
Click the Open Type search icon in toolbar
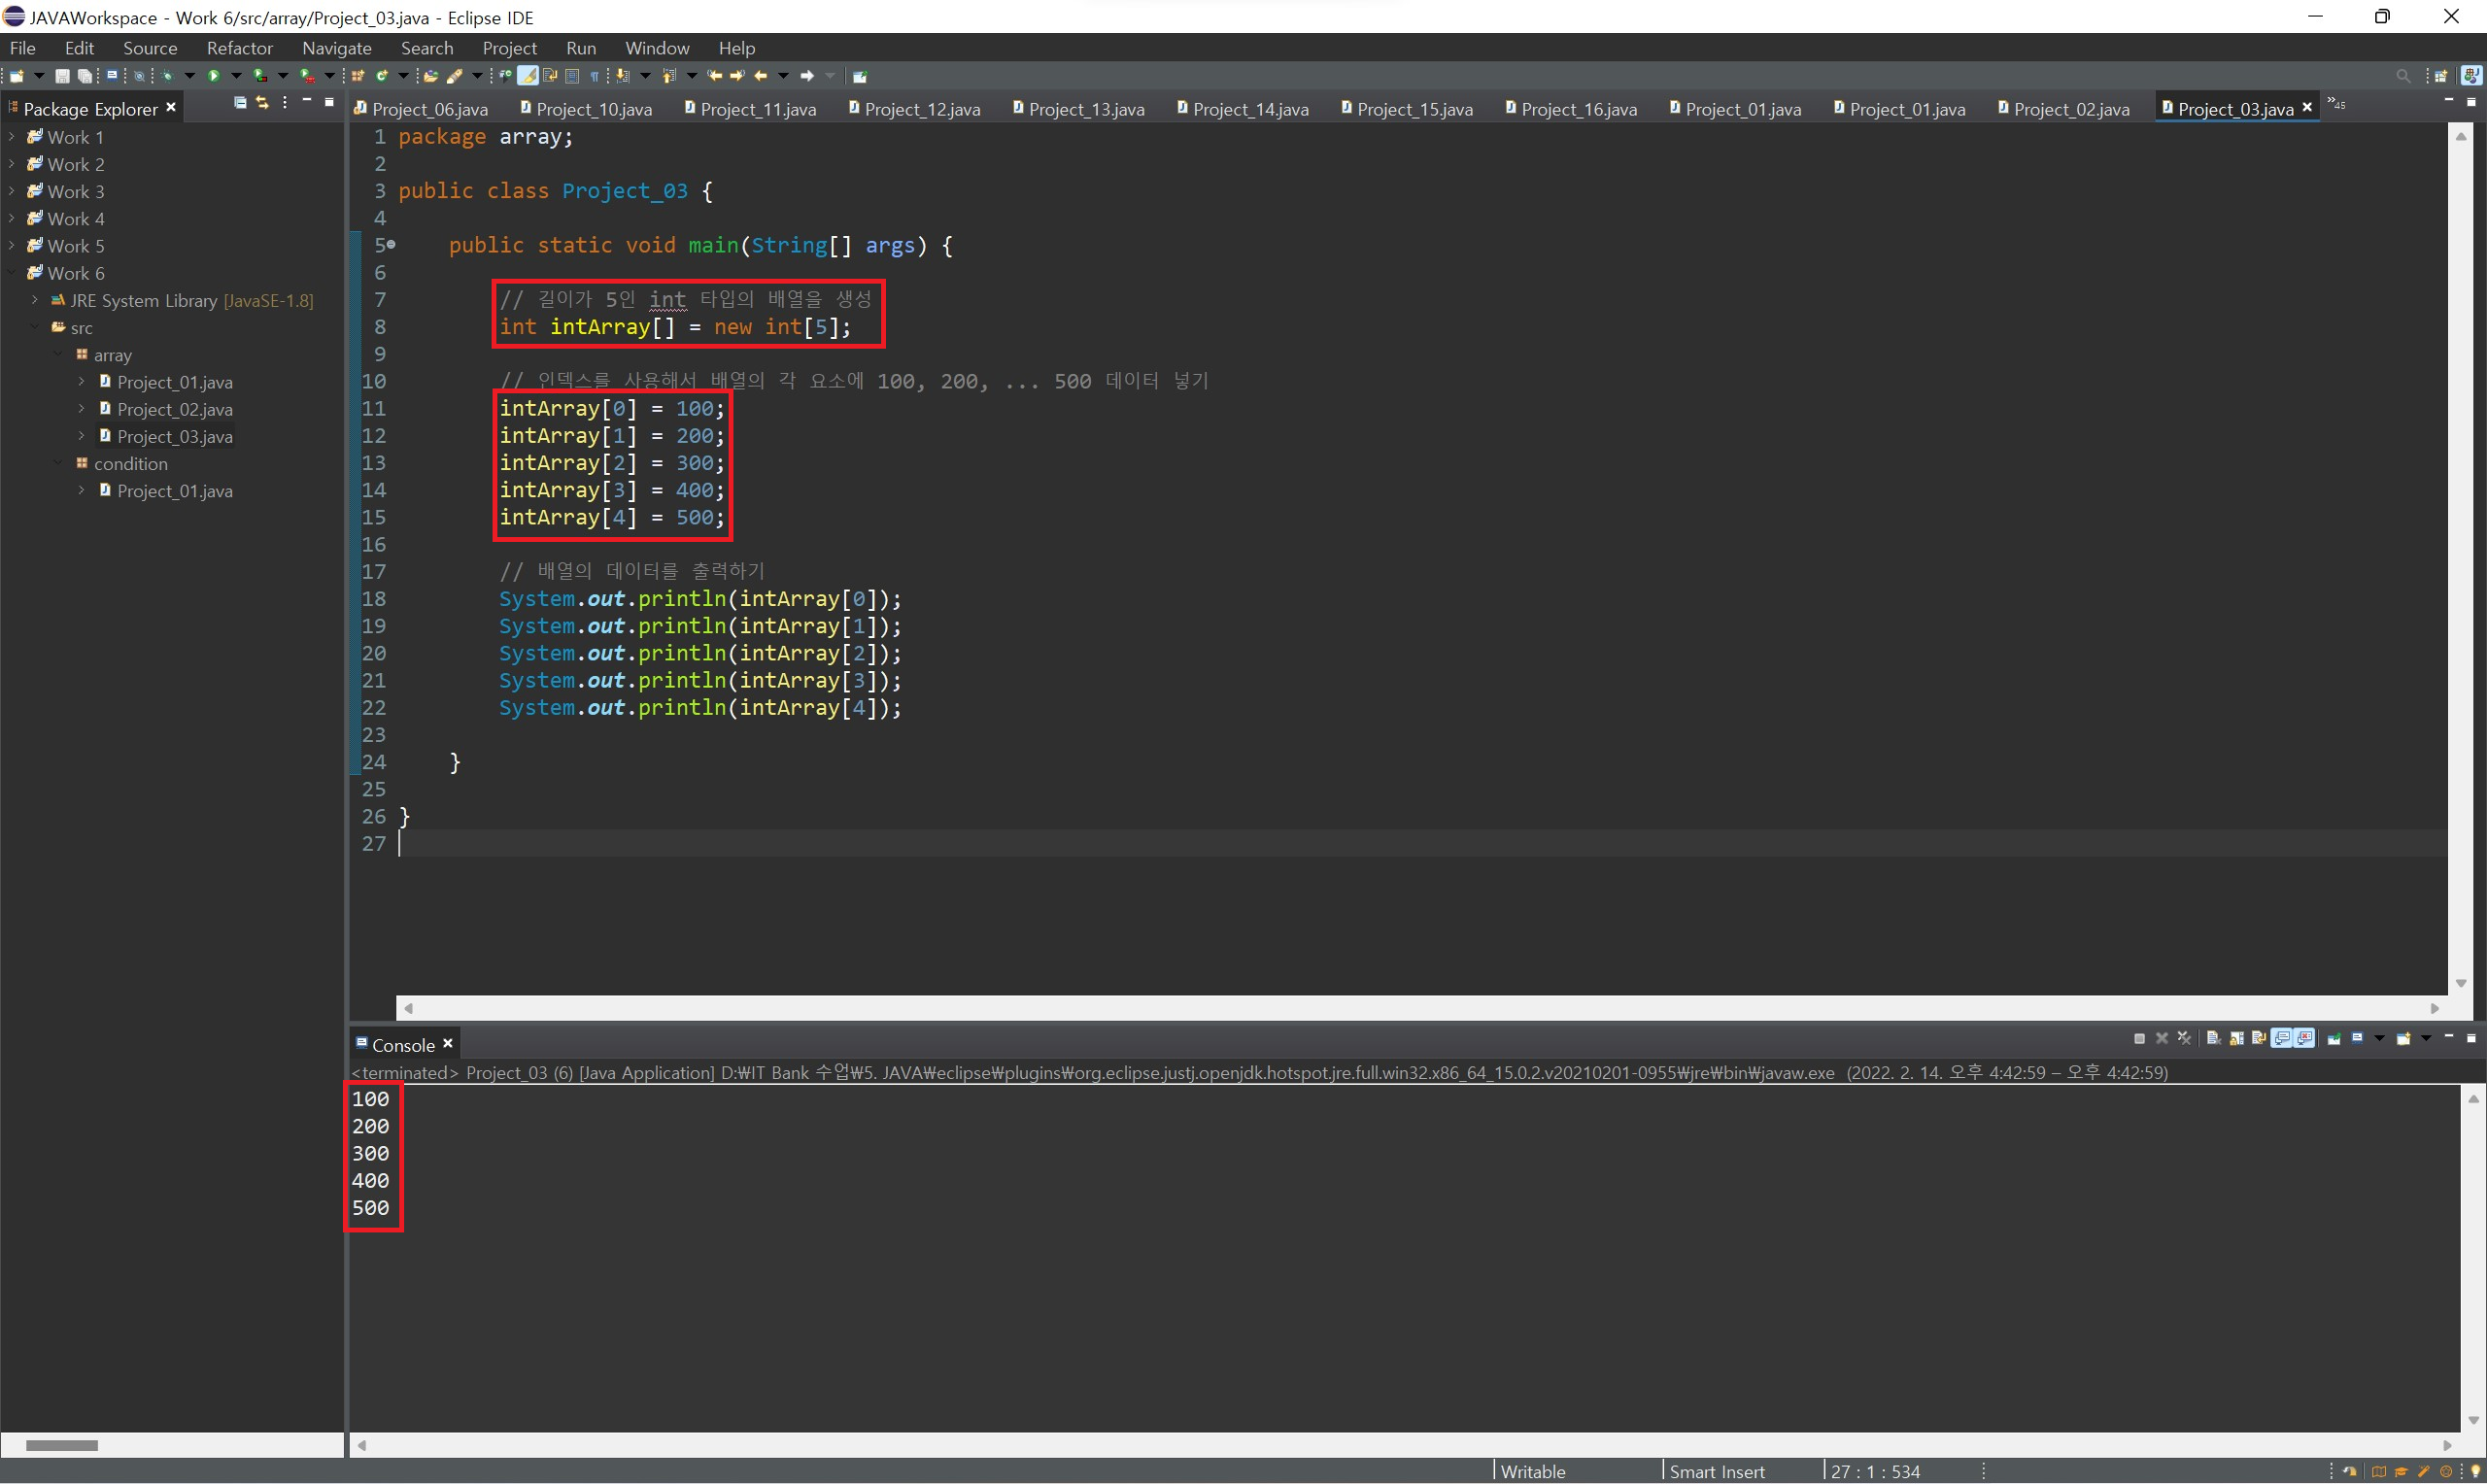click(x=431, y=76)
